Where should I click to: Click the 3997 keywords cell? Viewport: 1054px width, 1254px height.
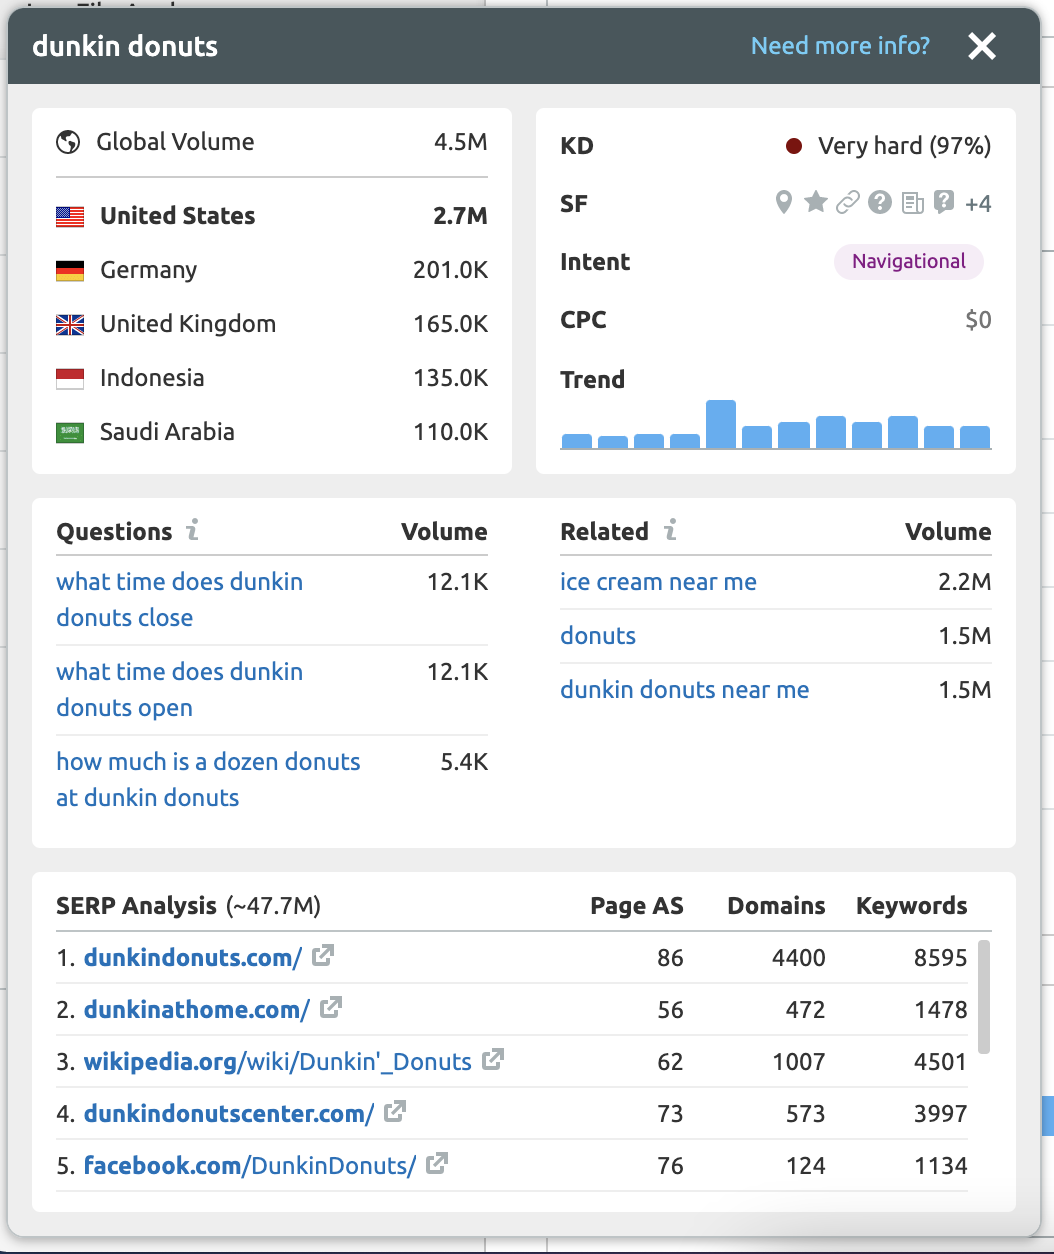pyautogui.click(x=941, y=1114)
